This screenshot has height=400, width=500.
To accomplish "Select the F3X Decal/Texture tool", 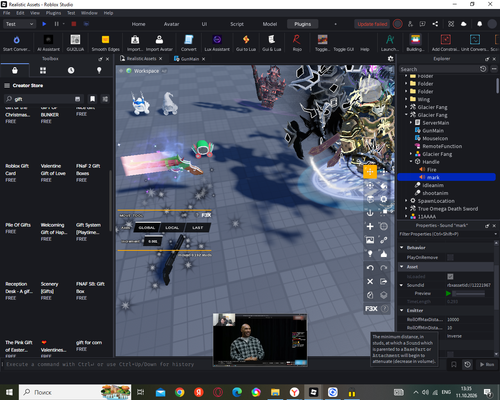I will pos(370,240).
